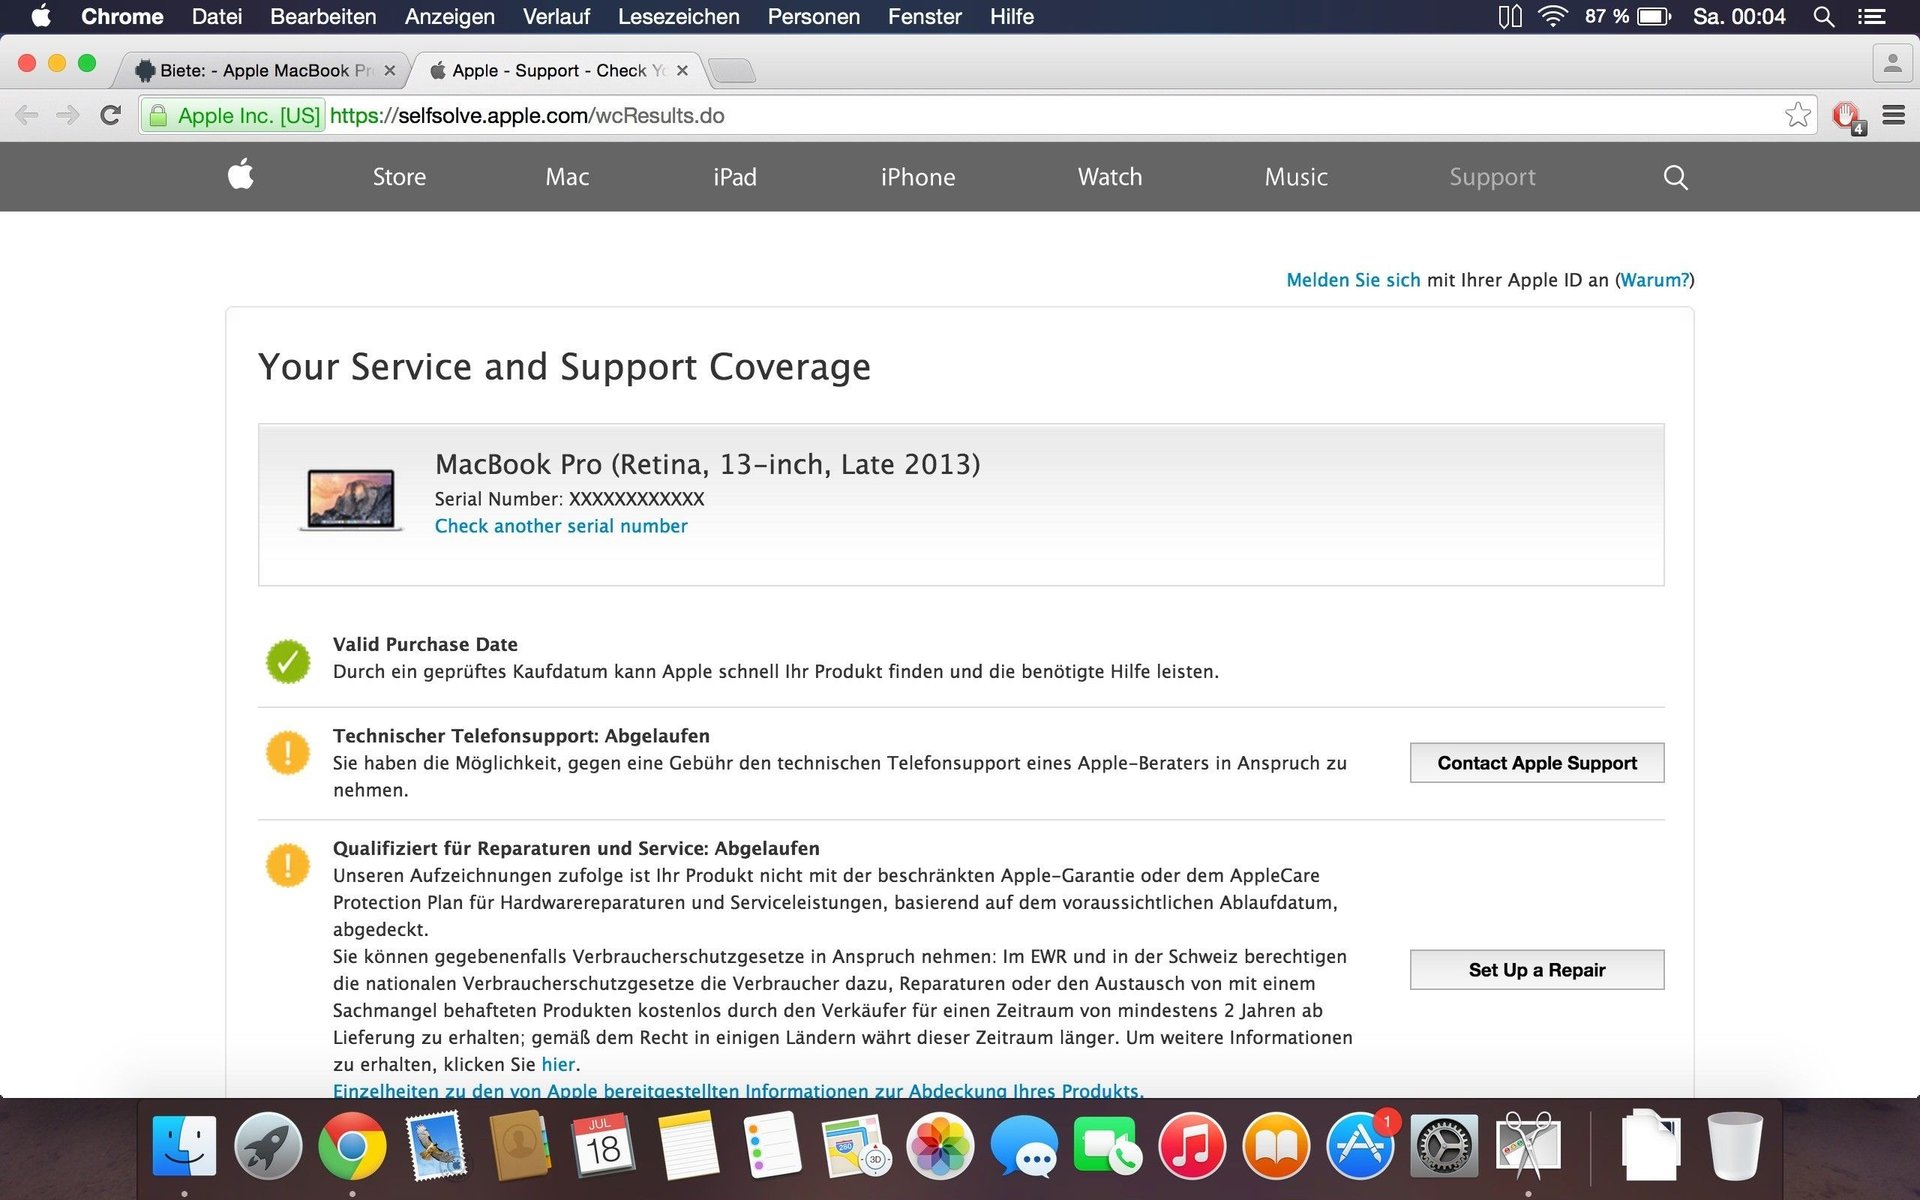Open Chrome from the dock
The height and width of the screenshot is (1200, 1920).
352,1146
